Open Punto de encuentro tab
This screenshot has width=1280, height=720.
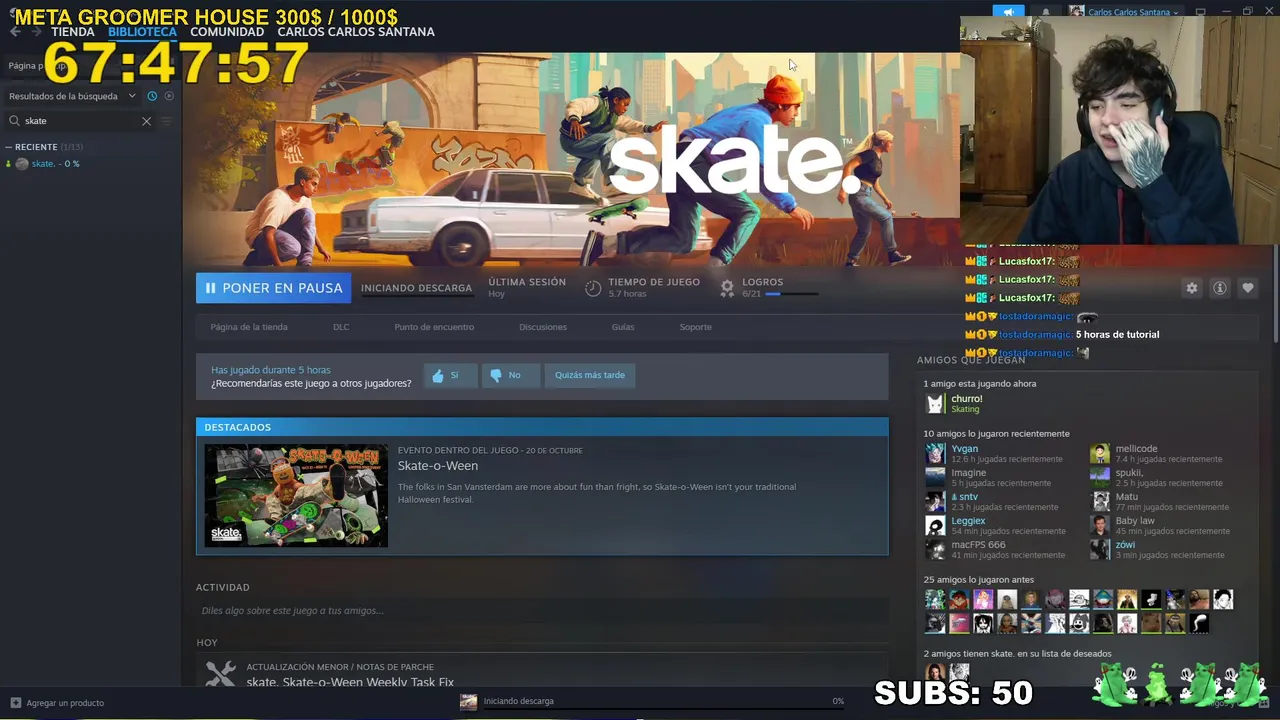(434, 327)
